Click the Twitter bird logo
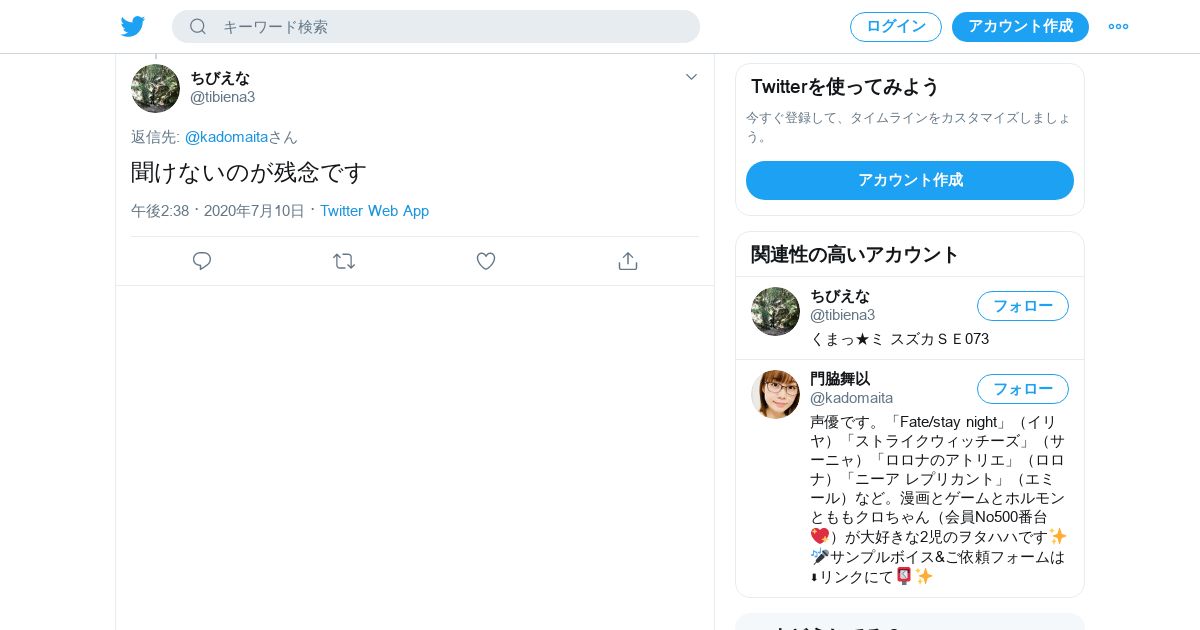The image size is (1200, 630). coord(133,26)
